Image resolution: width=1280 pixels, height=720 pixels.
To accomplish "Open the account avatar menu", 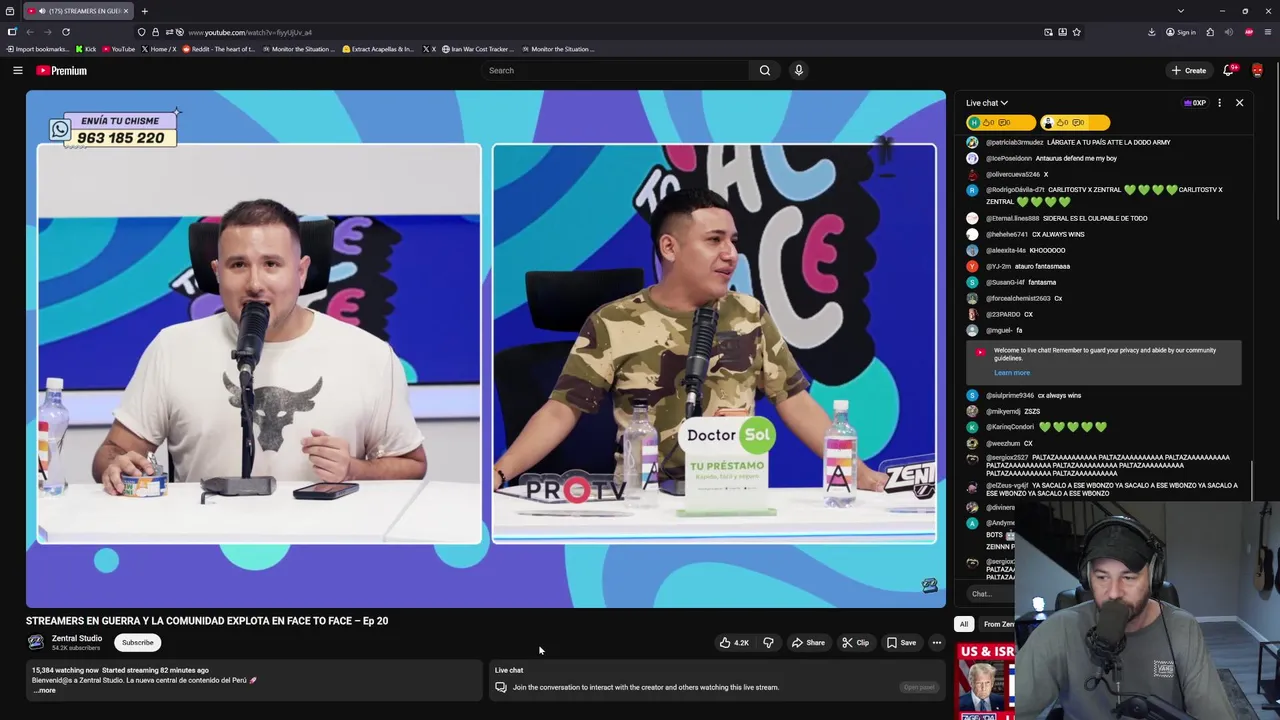I will click(x=1257, y=70).
